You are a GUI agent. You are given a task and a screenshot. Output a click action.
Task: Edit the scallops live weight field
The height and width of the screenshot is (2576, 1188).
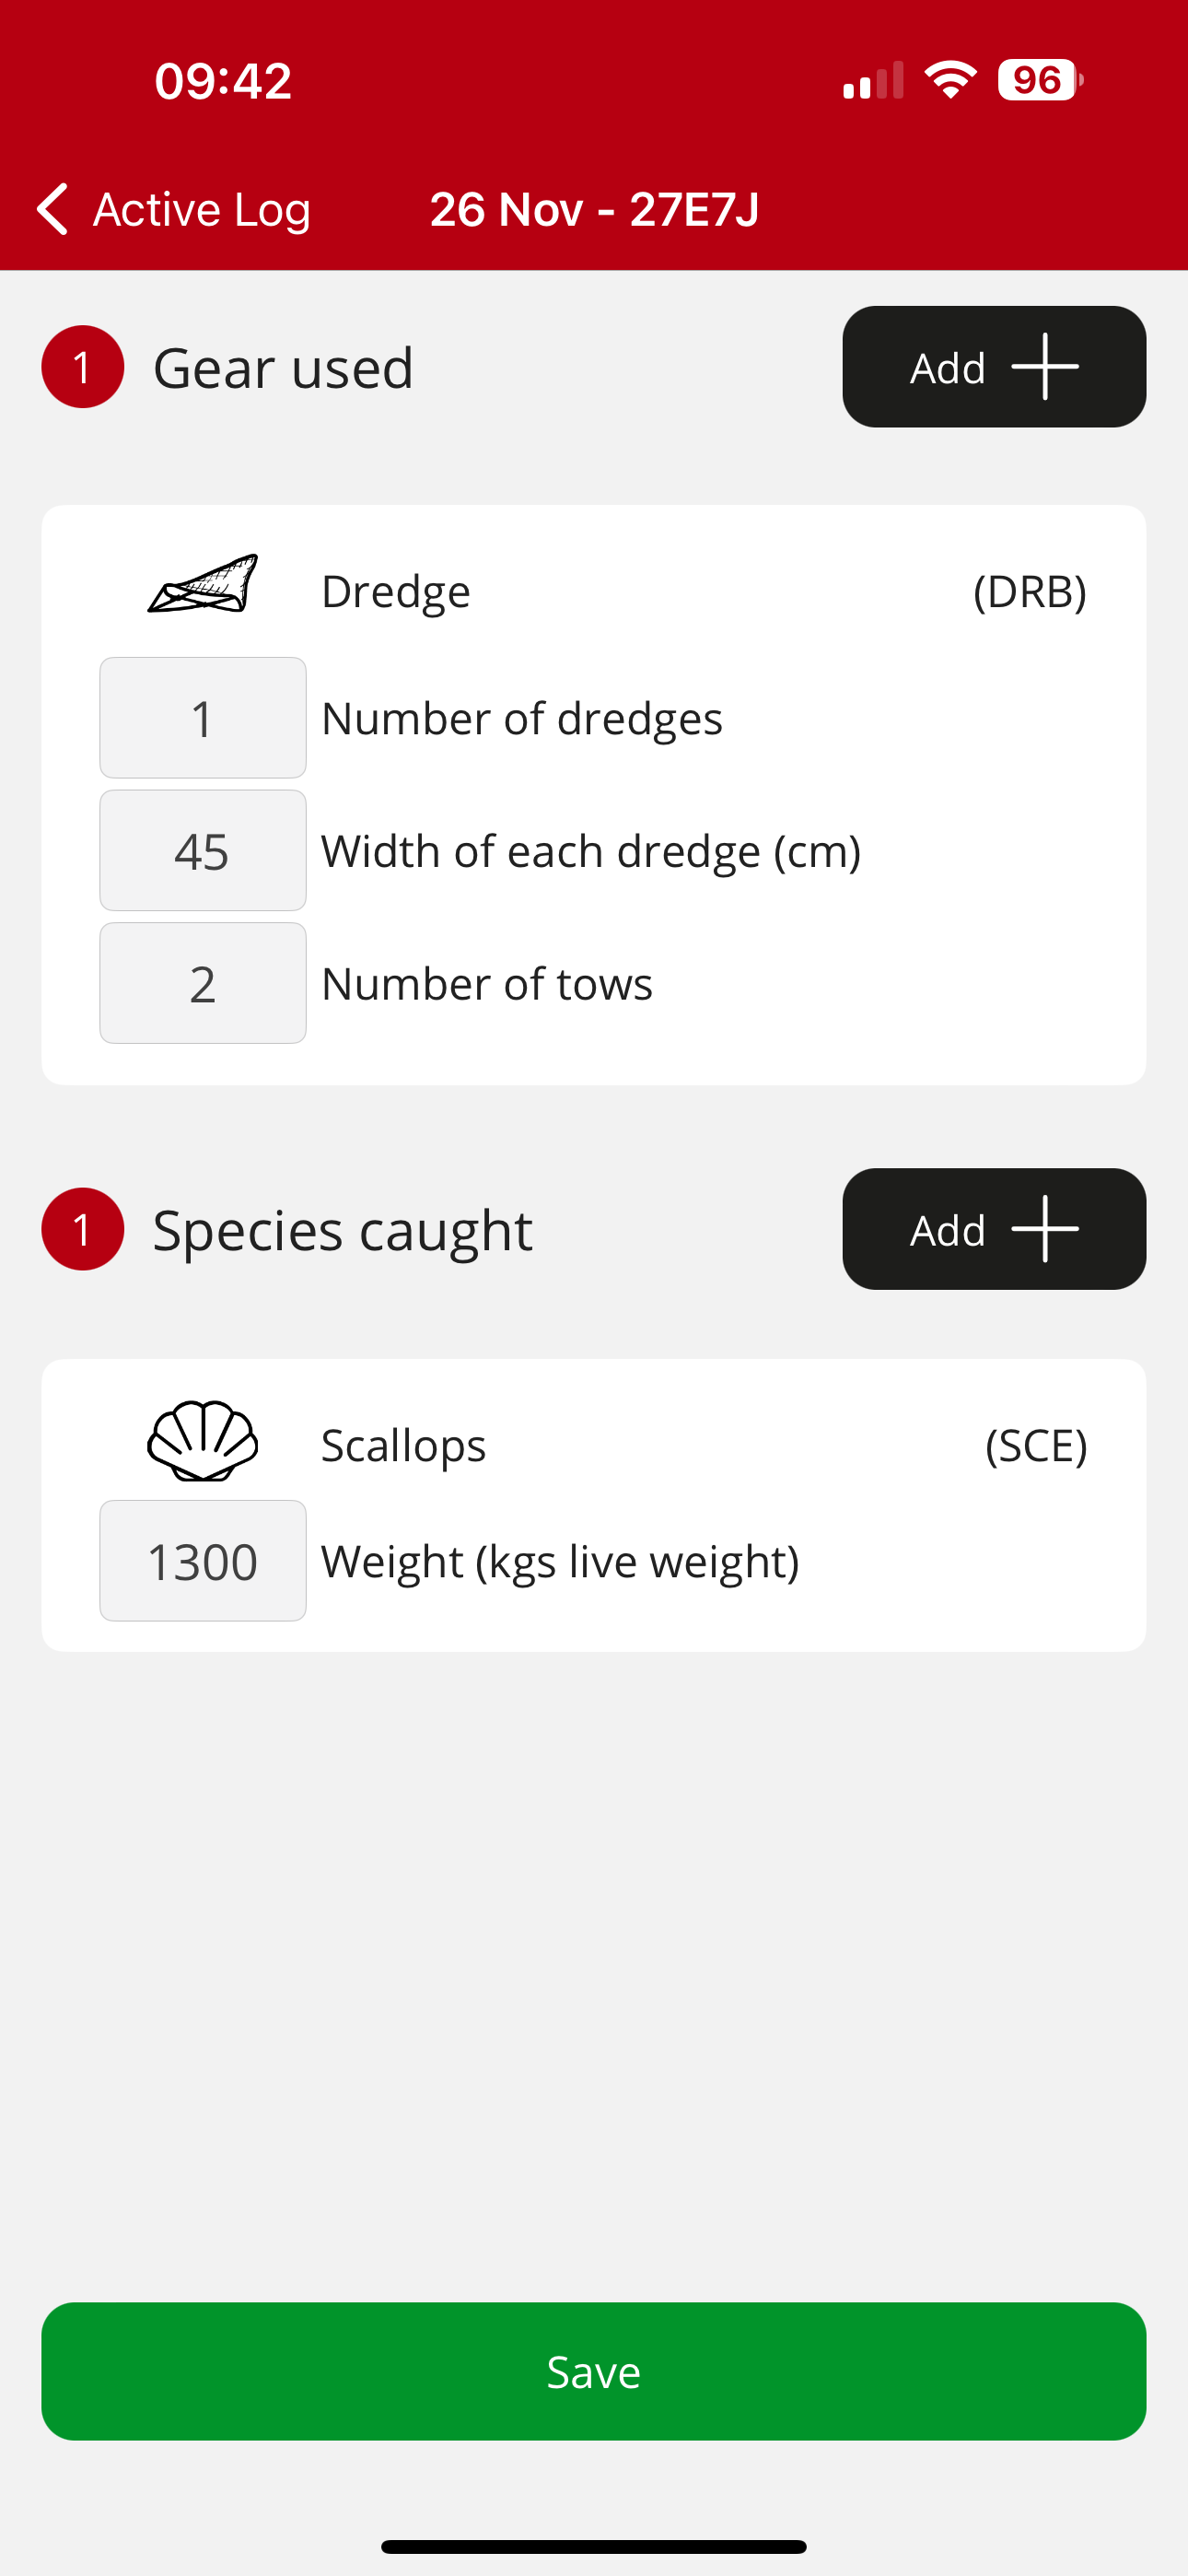[x=203, y=1561]
